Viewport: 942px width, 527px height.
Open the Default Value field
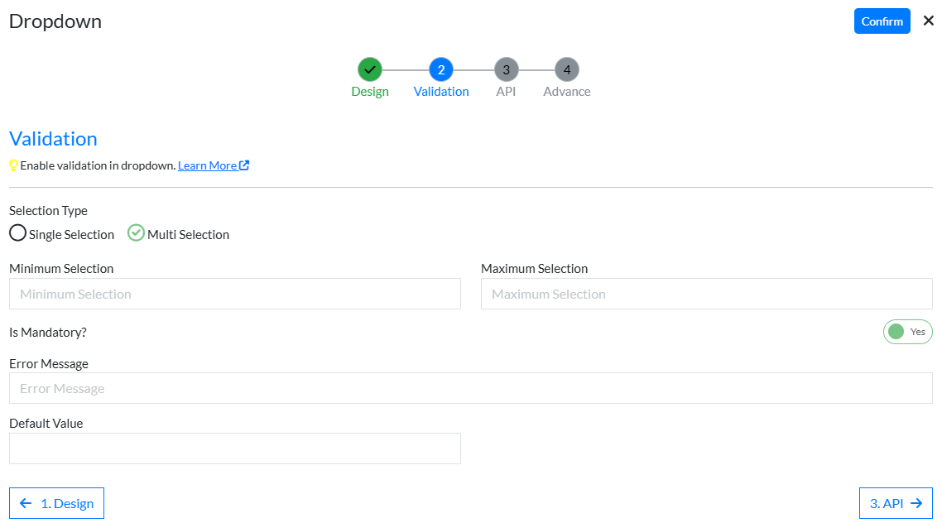235,449
